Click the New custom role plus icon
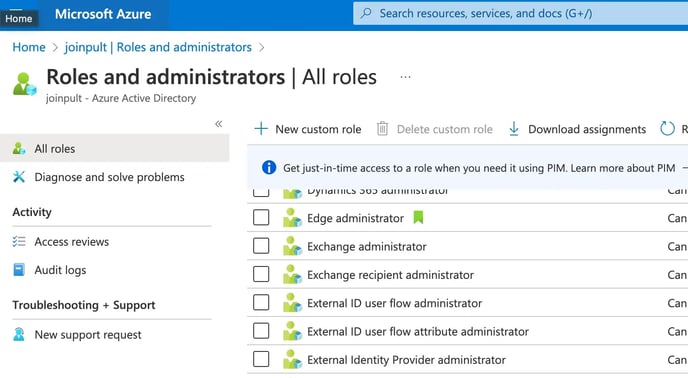The width and height of the screenshot is (688, 378). [x=261, y=129]
